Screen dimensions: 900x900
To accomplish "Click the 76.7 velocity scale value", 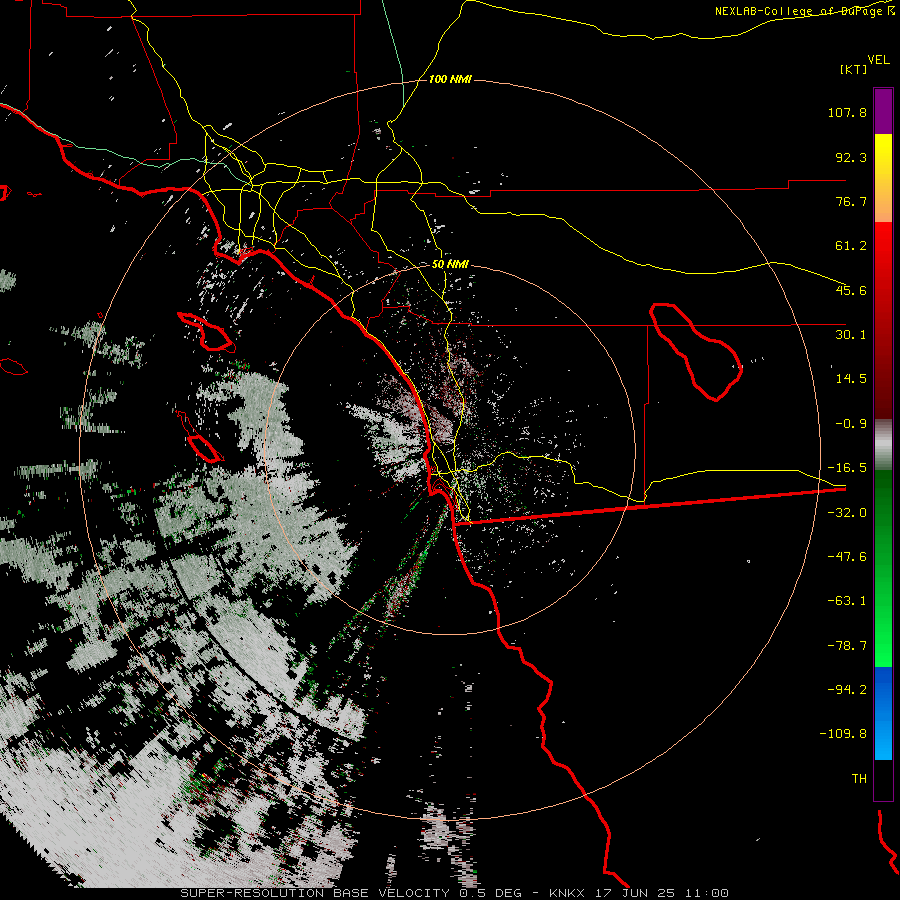I will (x=851, y=201).
